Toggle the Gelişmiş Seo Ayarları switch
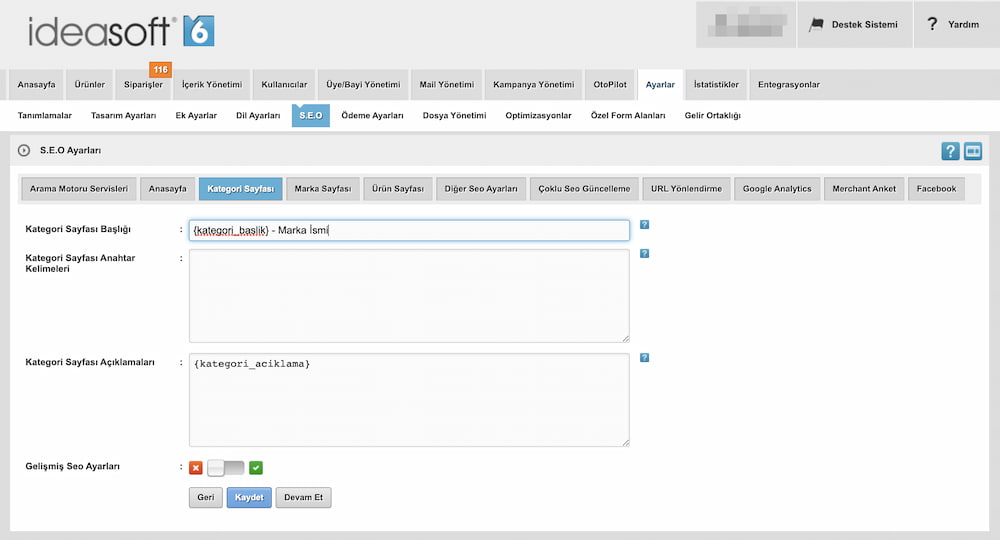1000x540 pixels. click(x=225, y=467)
